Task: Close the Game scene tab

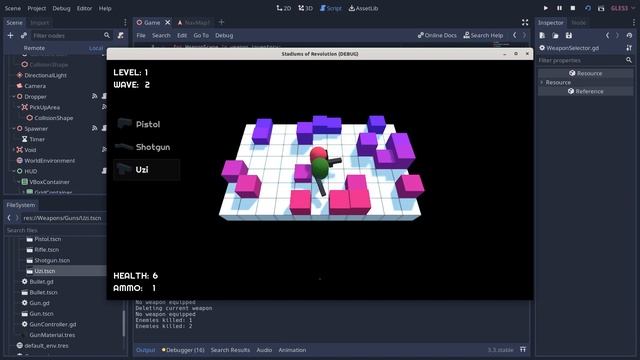Action: click(167, 22)
